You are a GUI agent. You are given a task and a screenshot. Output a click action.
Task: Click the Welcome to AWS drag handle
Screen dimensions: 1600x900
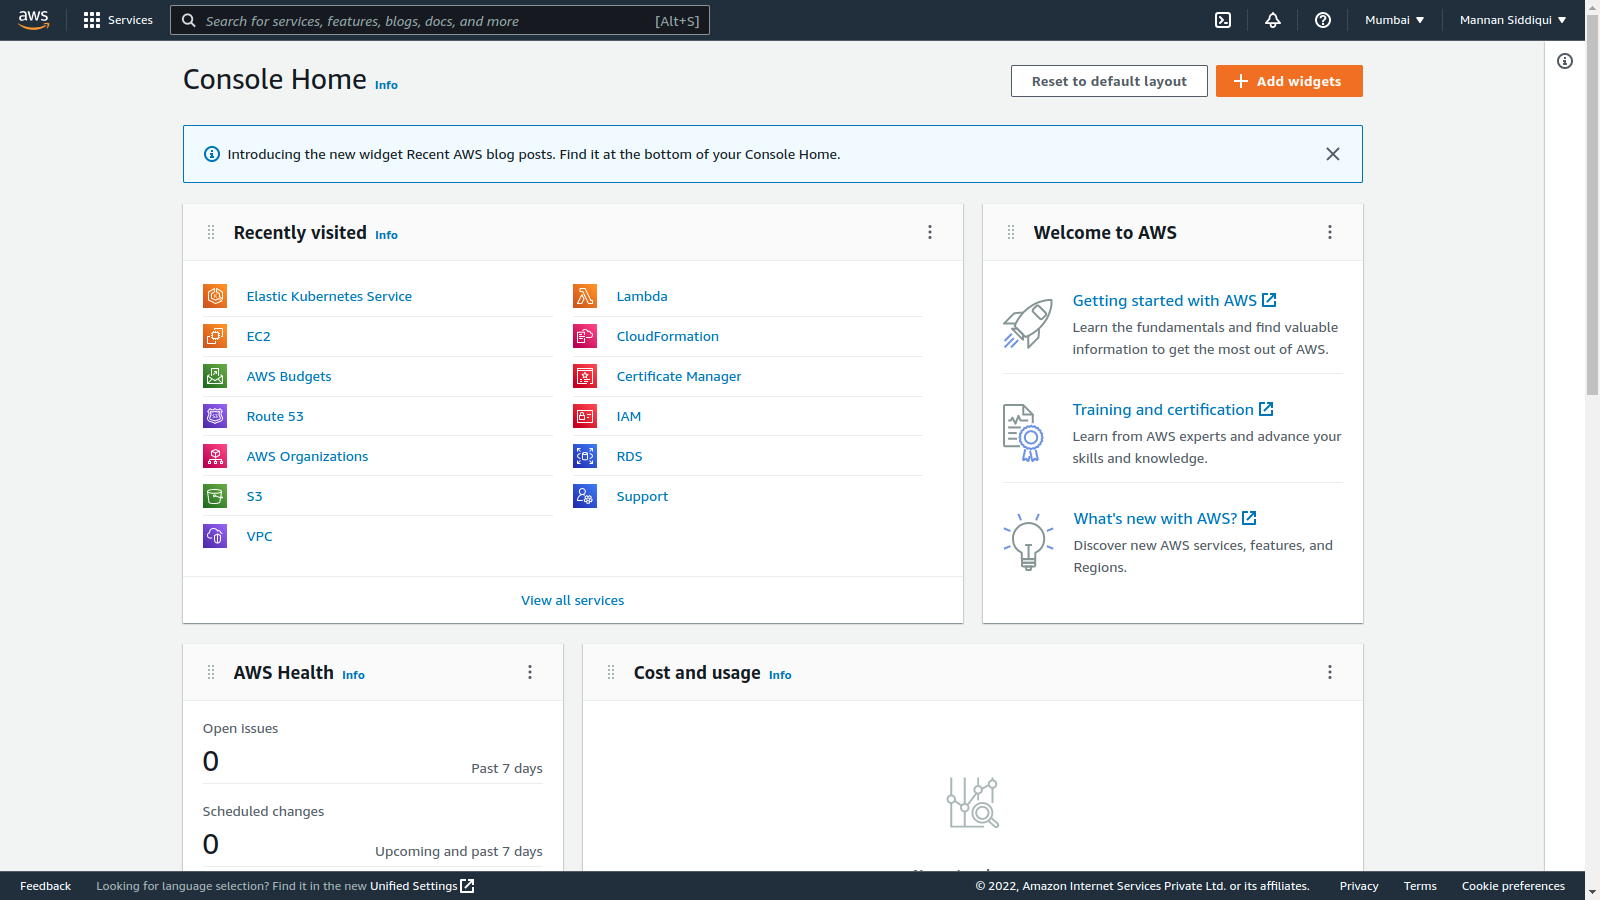coord(1011,232)
